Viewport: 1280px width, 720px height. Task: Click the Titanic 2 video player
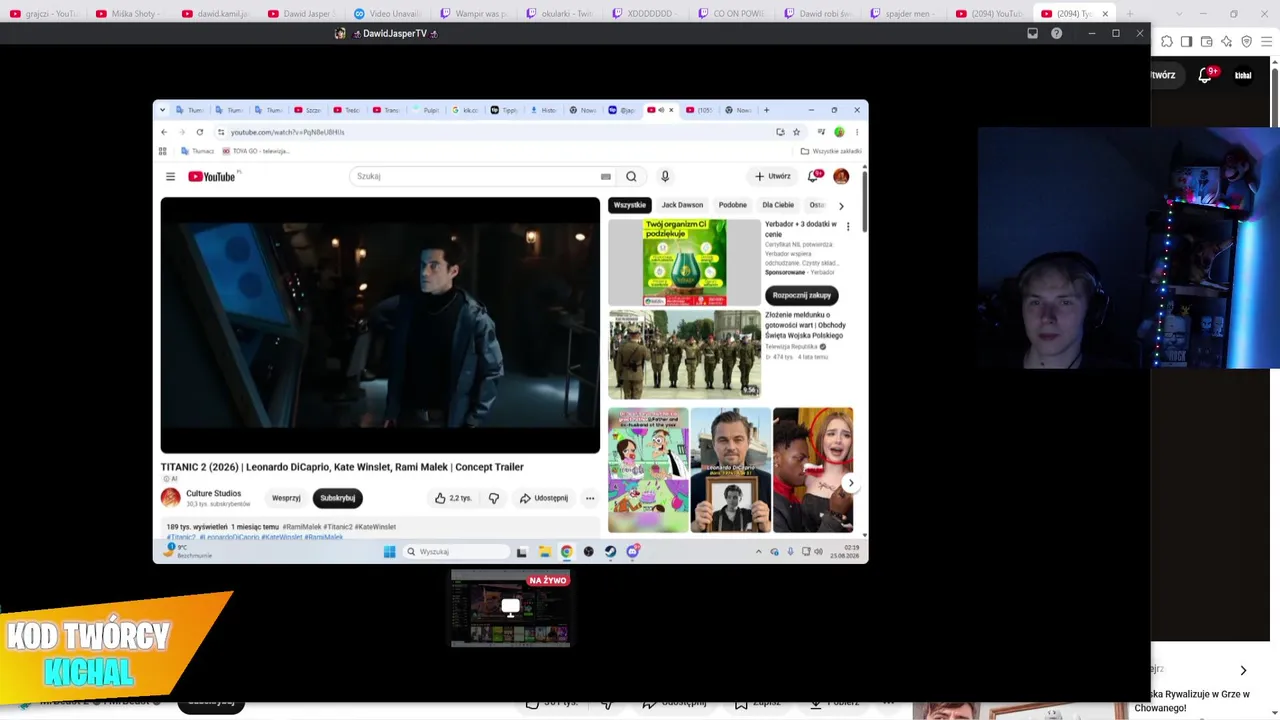pos(380,325)
